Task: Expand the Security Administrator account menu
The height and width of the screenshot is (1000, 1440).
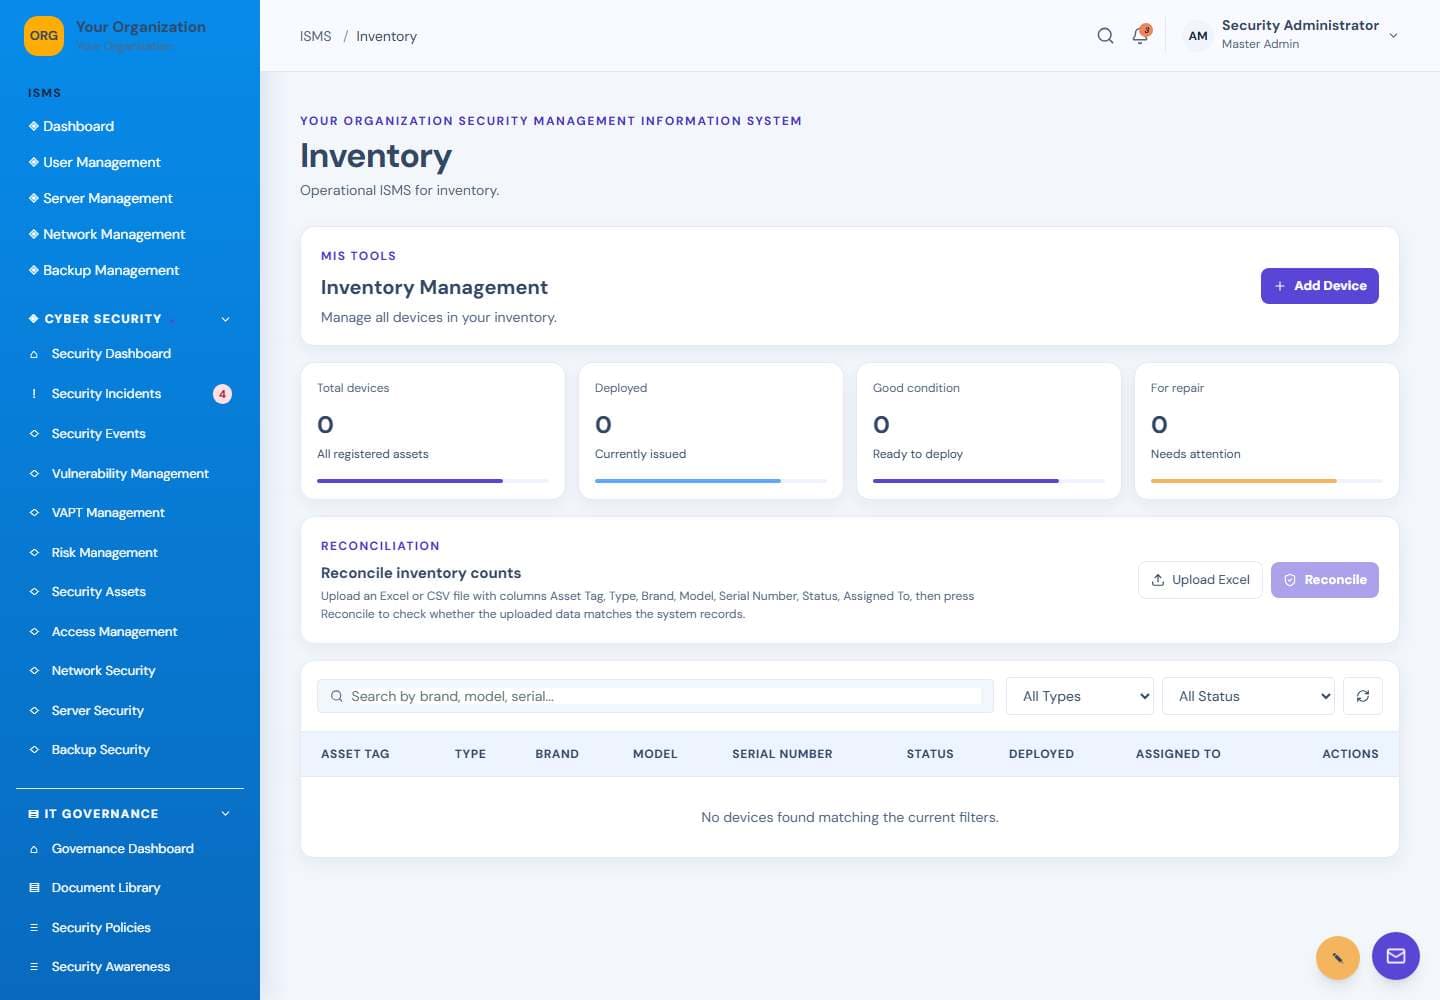Action: click(x=1393, y=36)
